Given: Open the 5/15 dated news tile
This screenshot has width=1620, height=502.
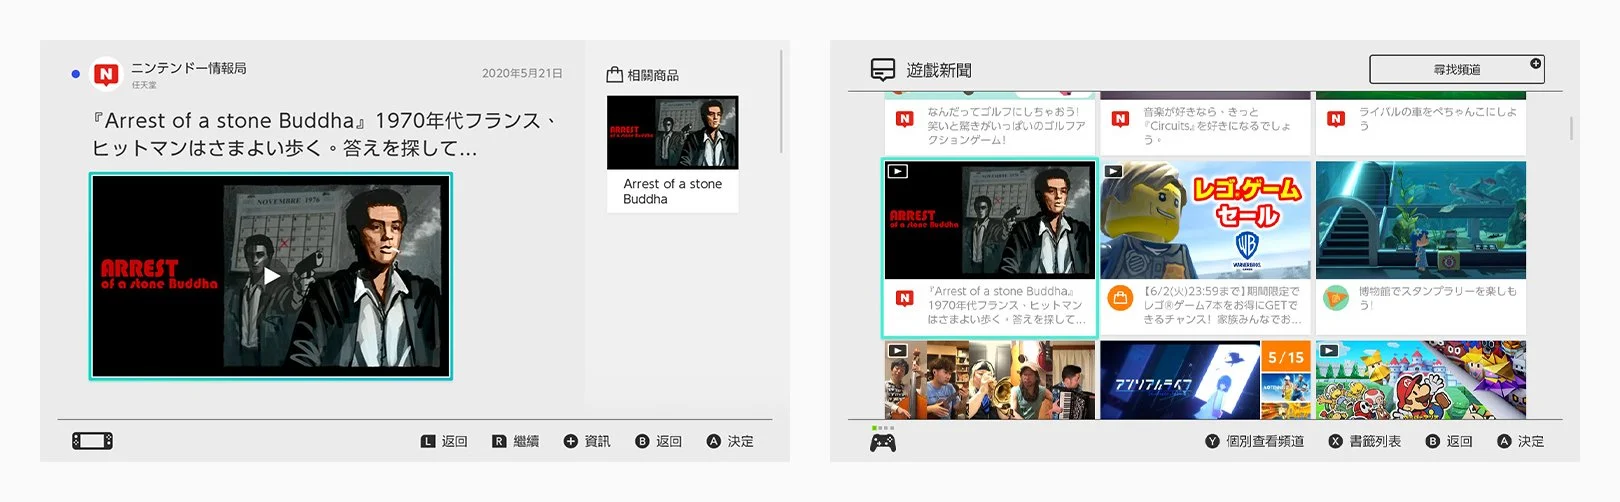Looking at the screenshot, I should coord(1205,380).
